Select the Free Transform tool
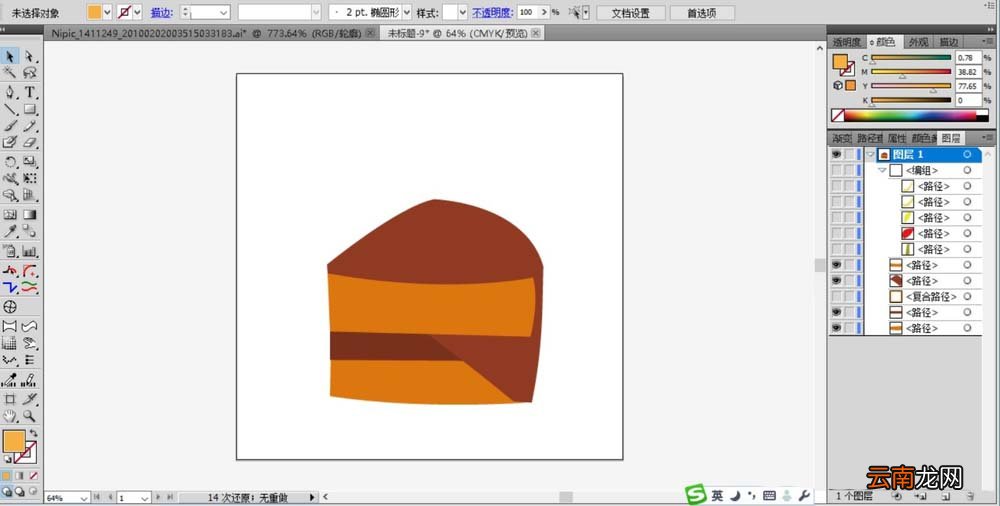 click(x=29, y=178)
